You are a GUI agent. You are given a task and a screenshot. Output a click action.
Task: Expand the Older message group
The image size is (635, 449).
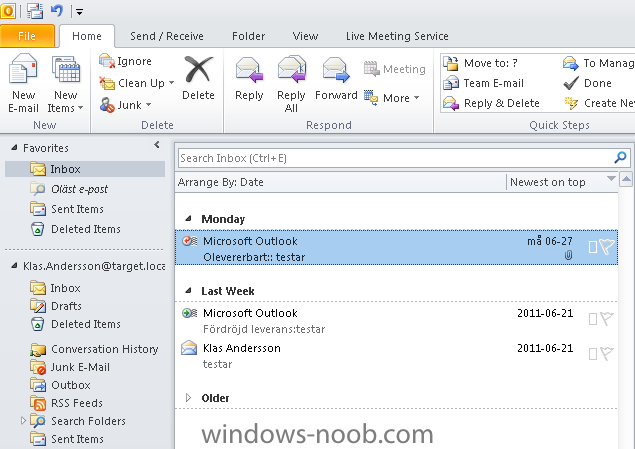[x=188, y=398]
